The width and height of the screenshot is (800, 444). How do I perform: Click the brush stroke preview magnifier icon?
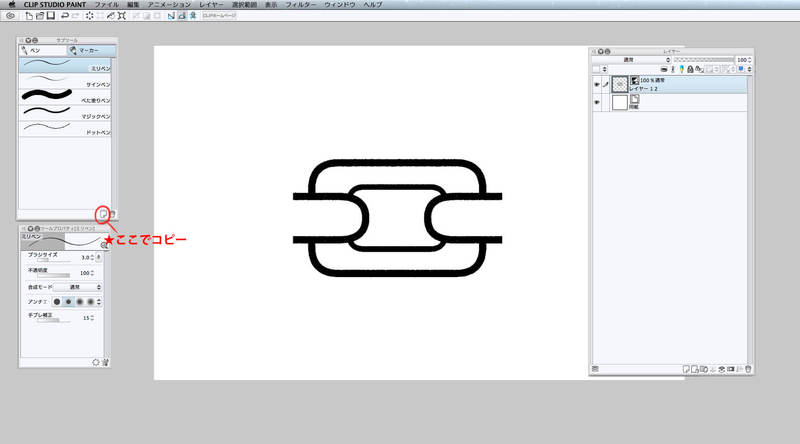pyautogui.click(x=104, y=245)
